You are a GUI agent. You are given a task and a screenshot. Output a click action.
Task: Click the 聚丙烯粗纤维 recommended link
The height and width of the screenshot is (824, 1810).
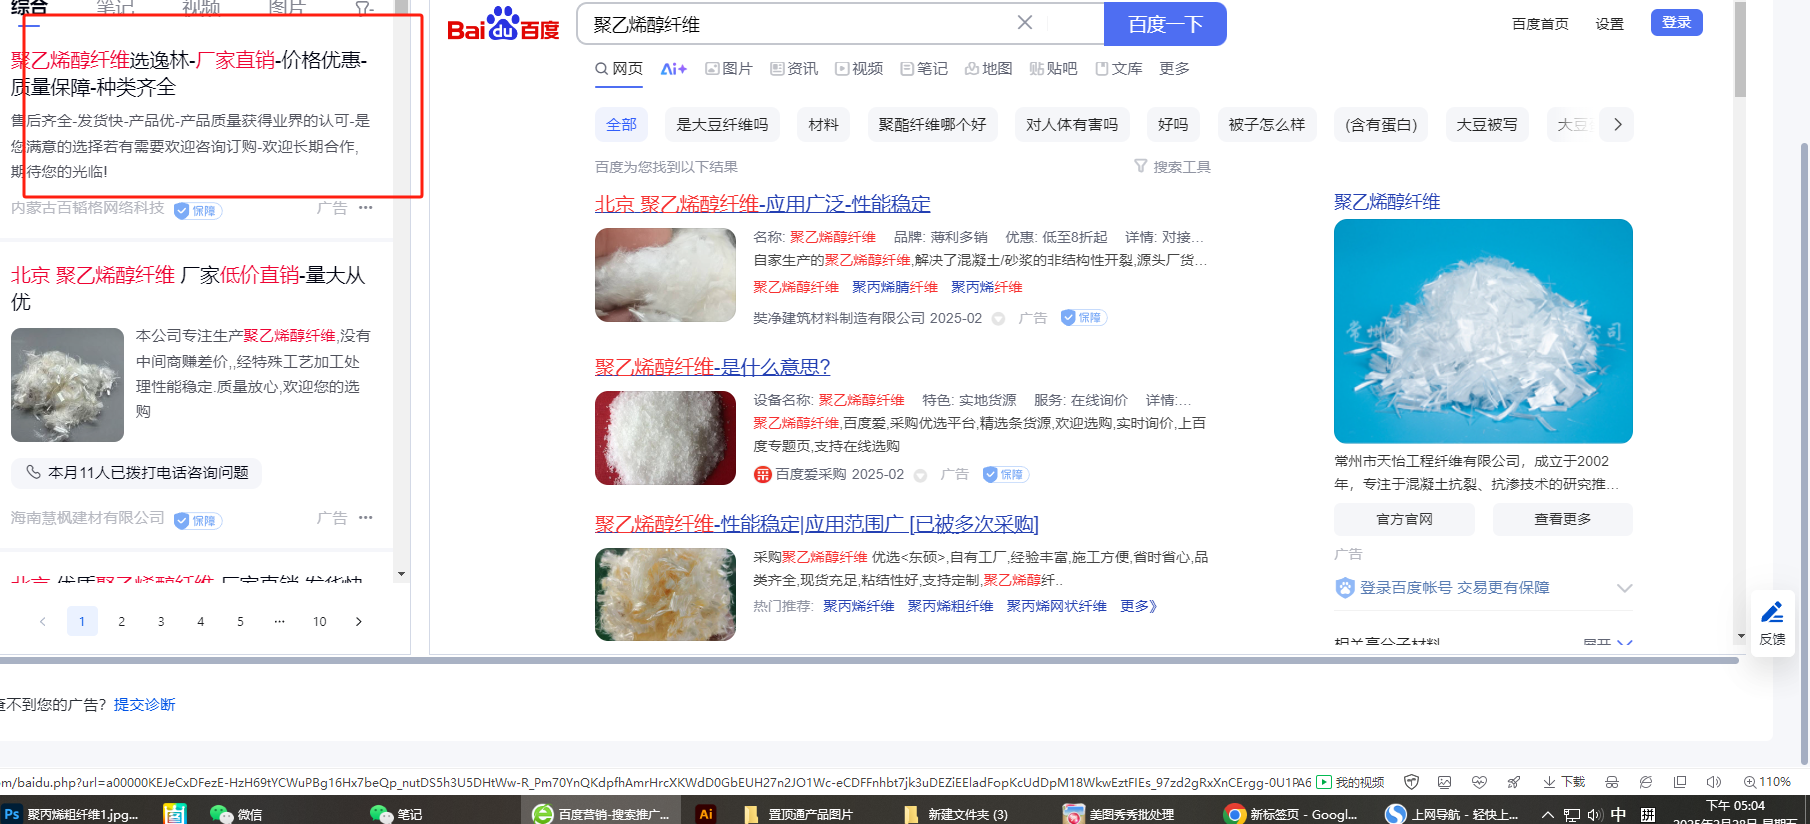950,606
